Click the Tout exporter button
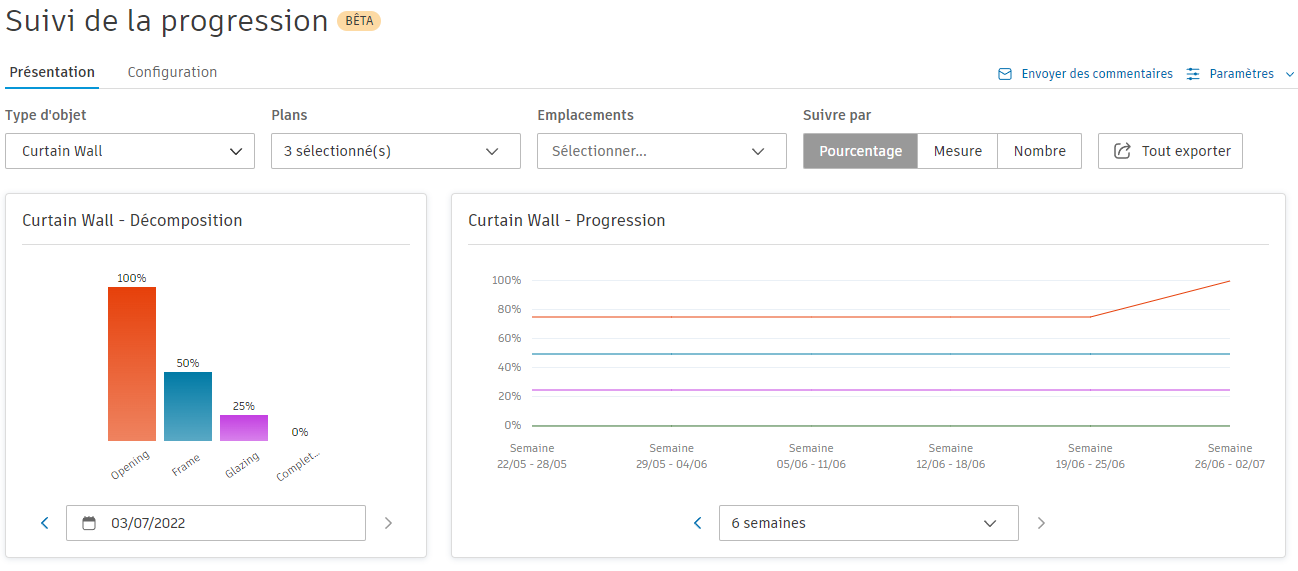Viewport: 1298px width, 571px height. pyautogui.click(x=1170, y=151)
